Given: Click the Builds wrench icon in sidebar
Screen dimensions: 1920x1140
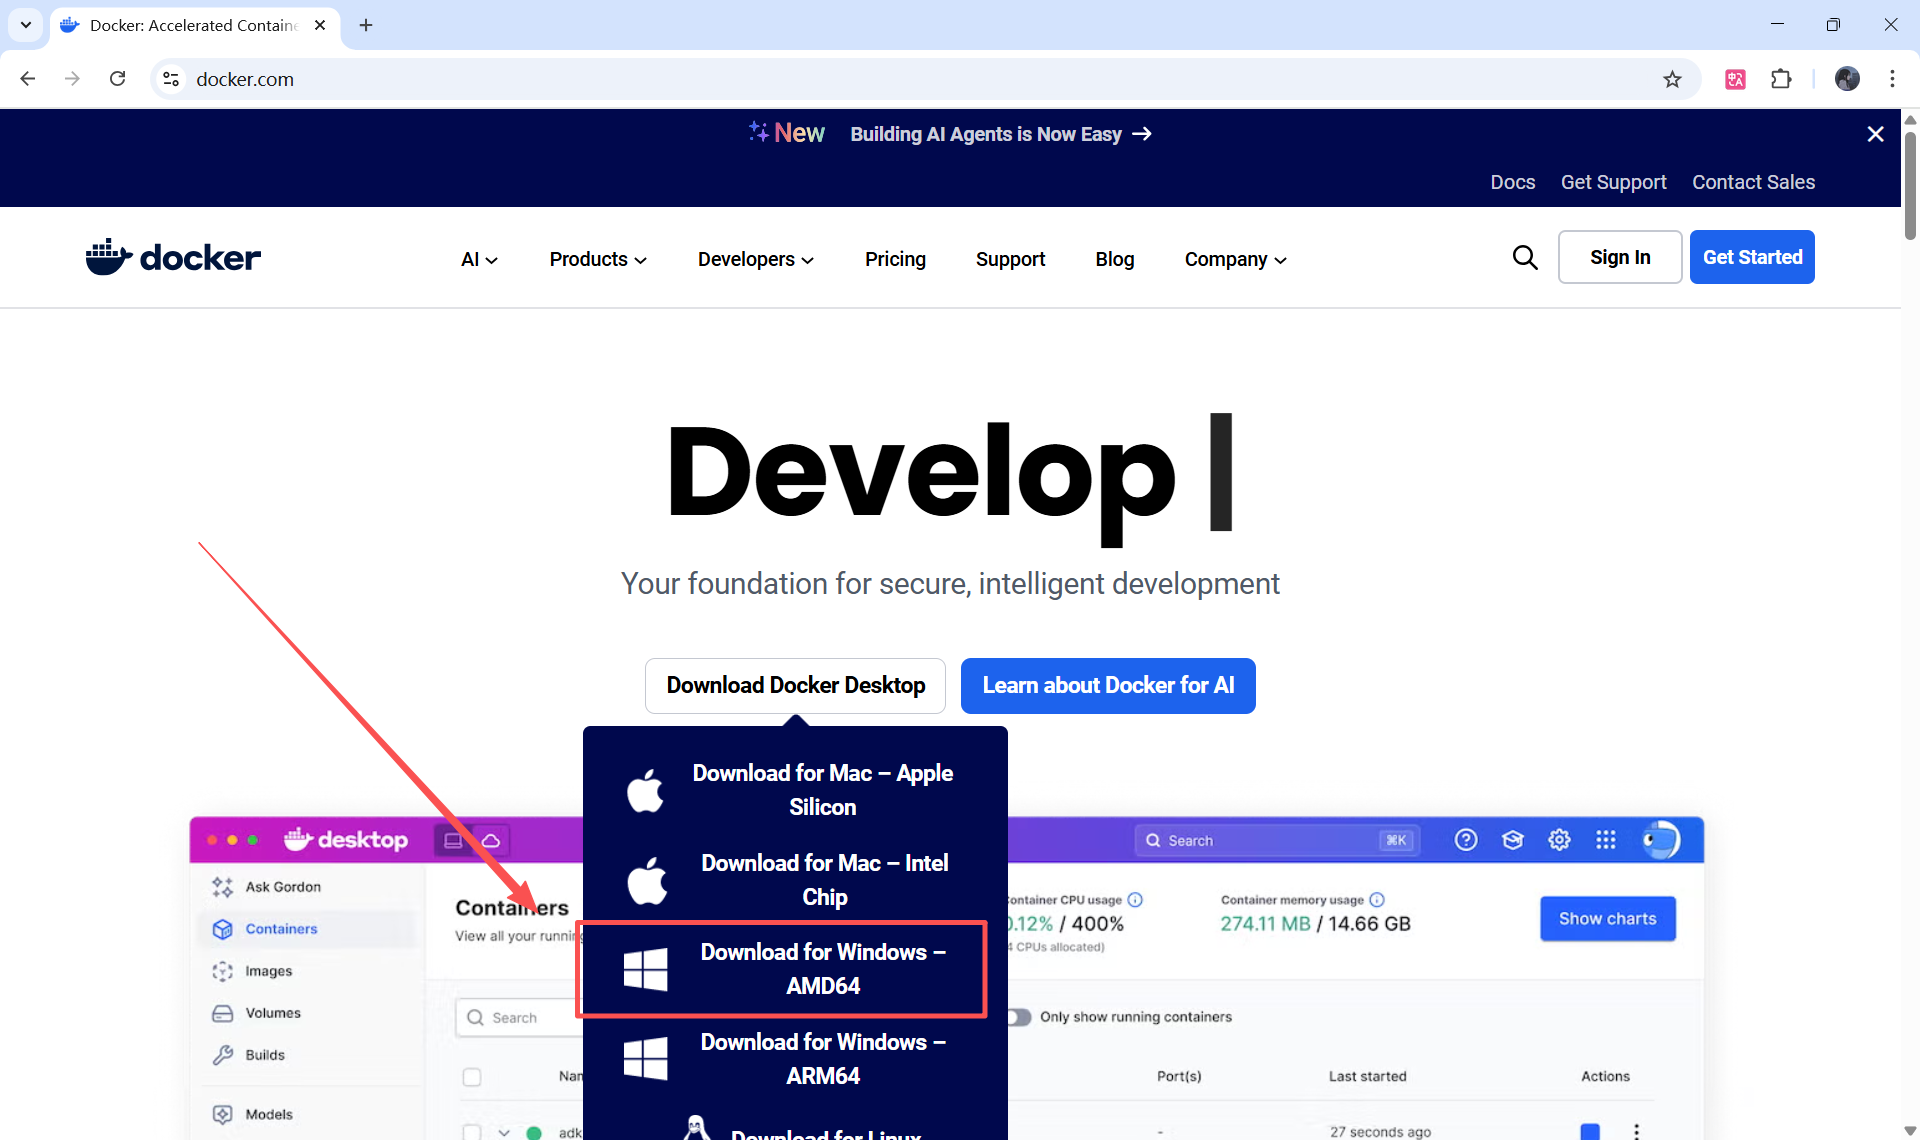Looking at the screenshot, I should click(222, 1055).
